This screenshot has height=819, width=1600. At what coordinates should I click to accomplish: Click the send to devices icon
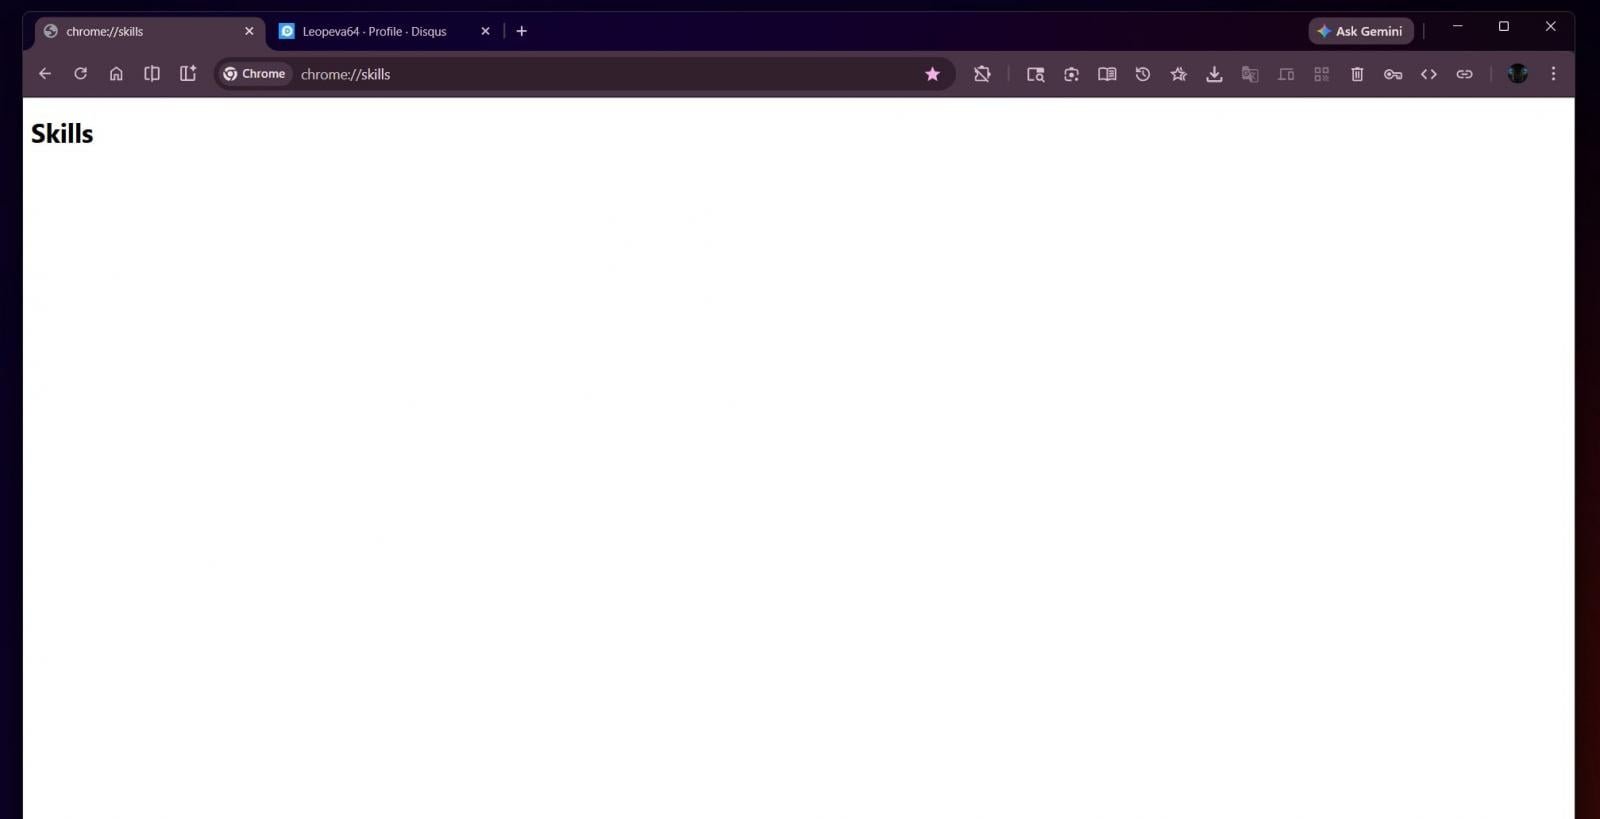tap(1286, 74)
